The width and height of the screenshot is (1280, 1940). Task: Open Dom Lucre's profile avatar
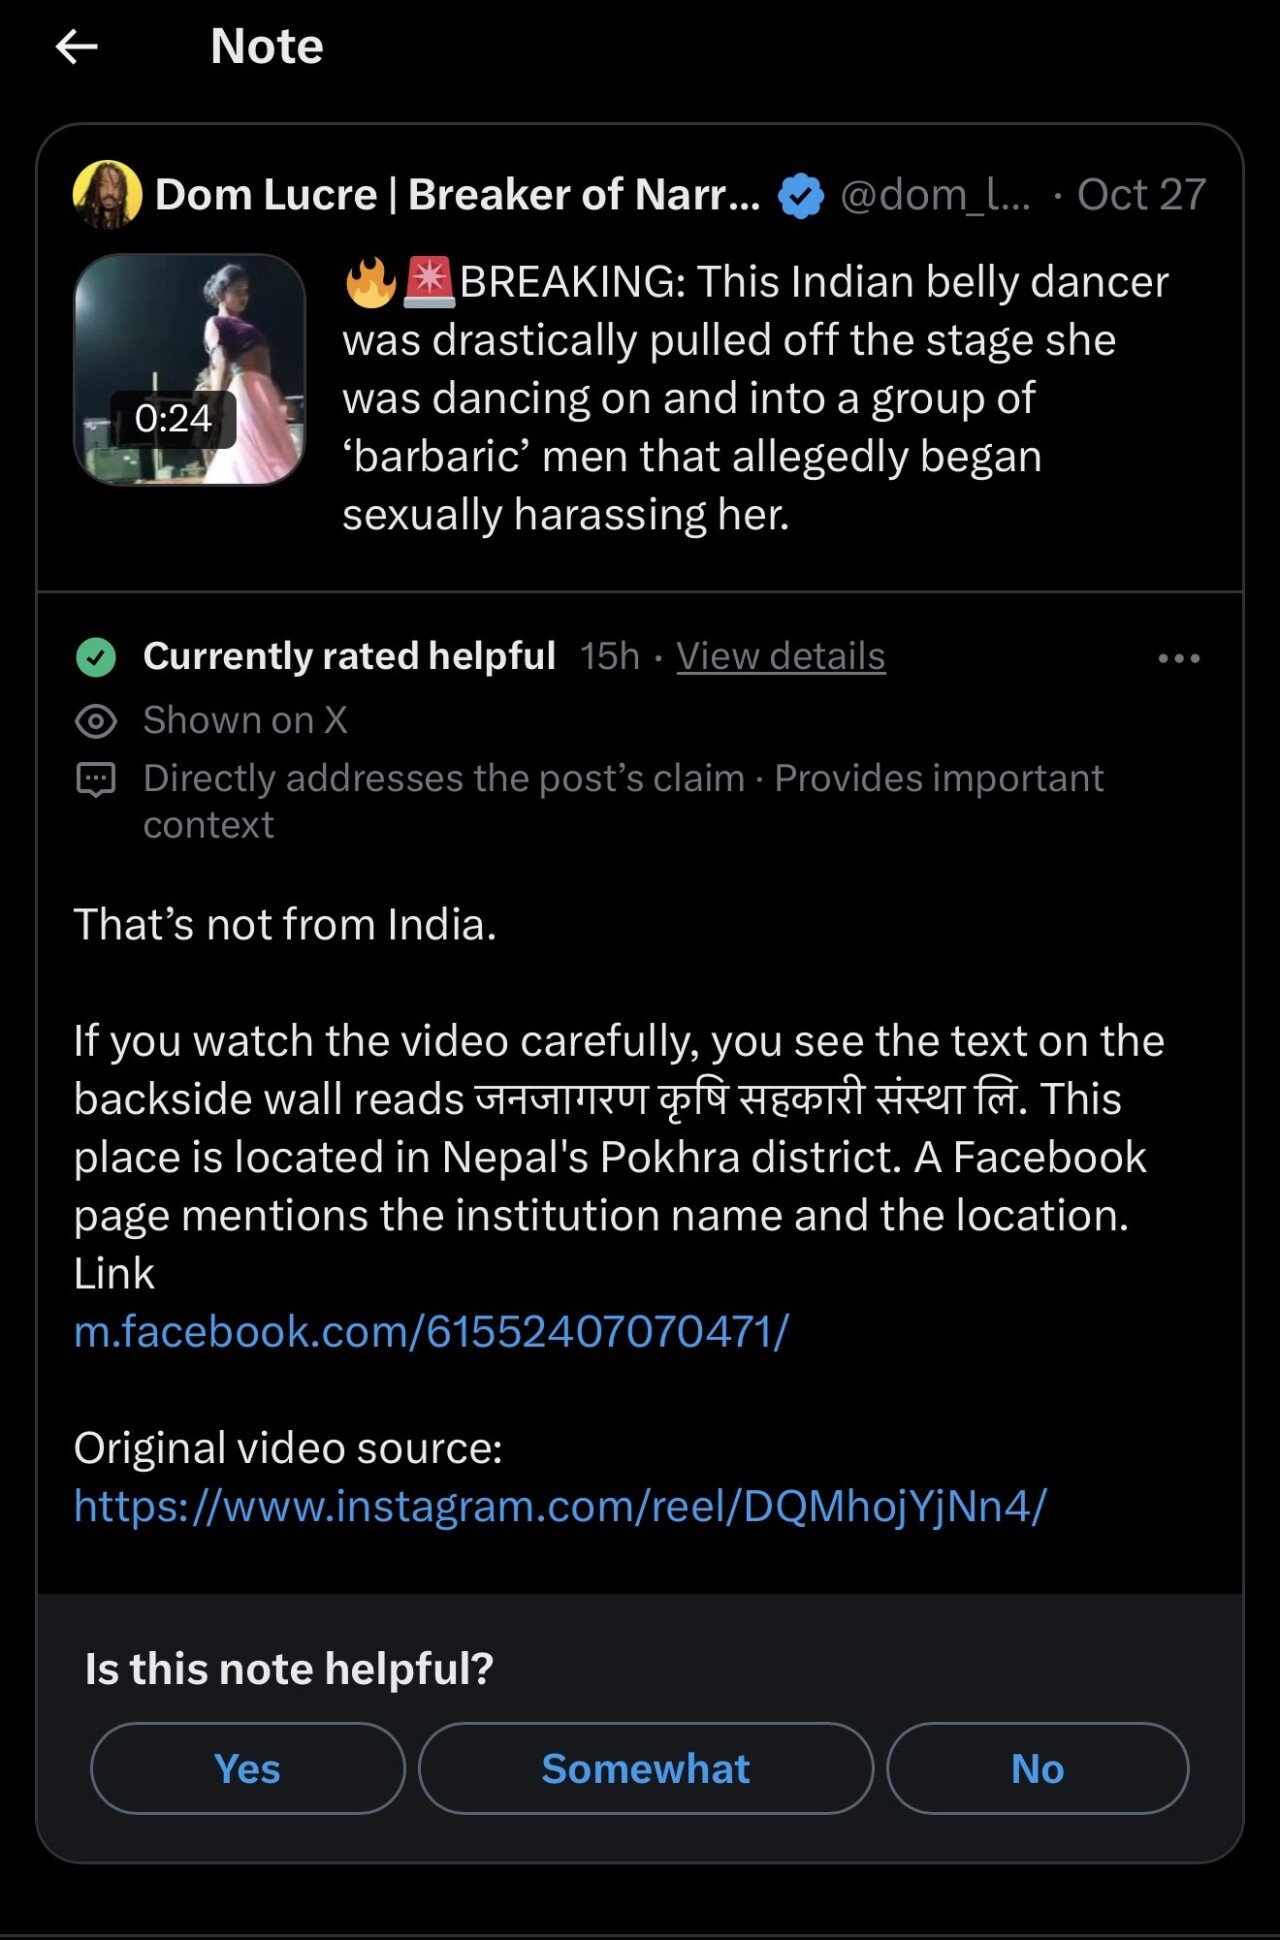point(107,194)
